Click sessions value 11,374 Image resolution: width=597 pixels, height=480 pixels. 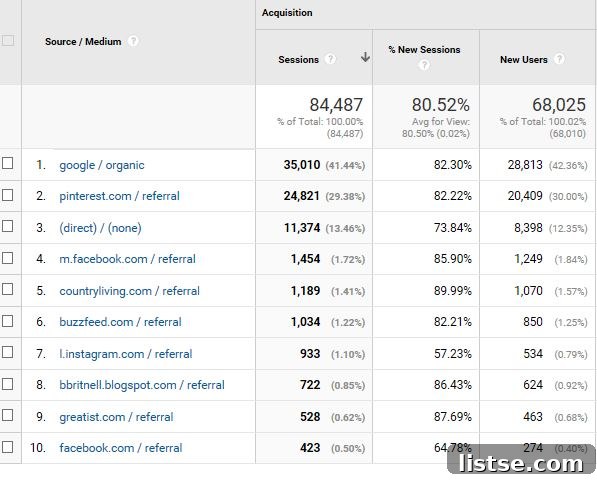pos(302,228)
